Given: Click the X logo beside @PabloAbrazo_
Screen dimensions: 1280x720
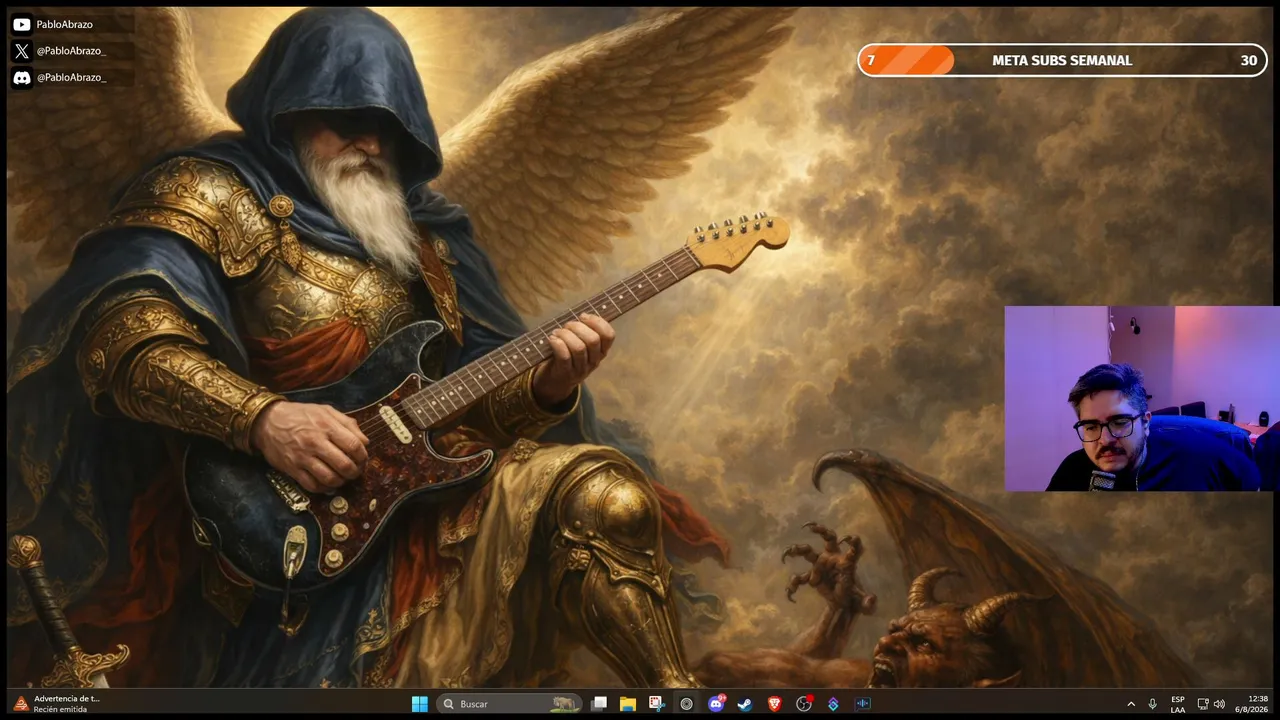Looking at the screenshot, I should [21, 51].
